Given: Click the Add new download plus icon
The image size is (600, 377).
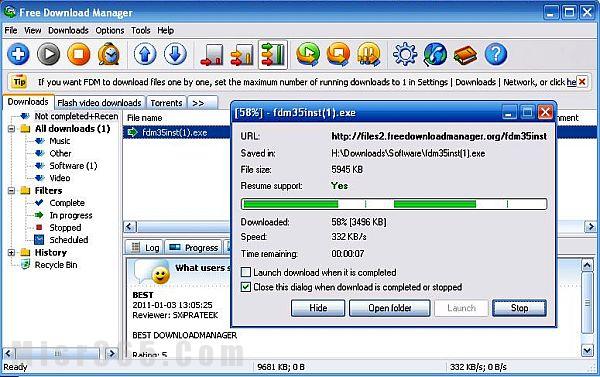Looking at the screenshot, I should click(x=18, y=54).
